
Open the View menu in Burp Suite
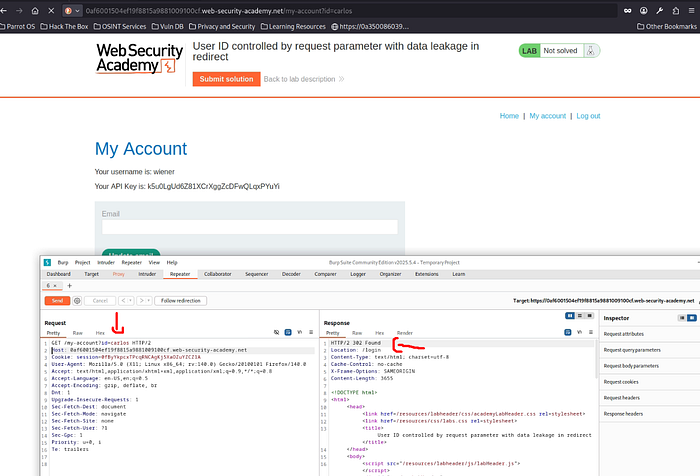point(154,263)
